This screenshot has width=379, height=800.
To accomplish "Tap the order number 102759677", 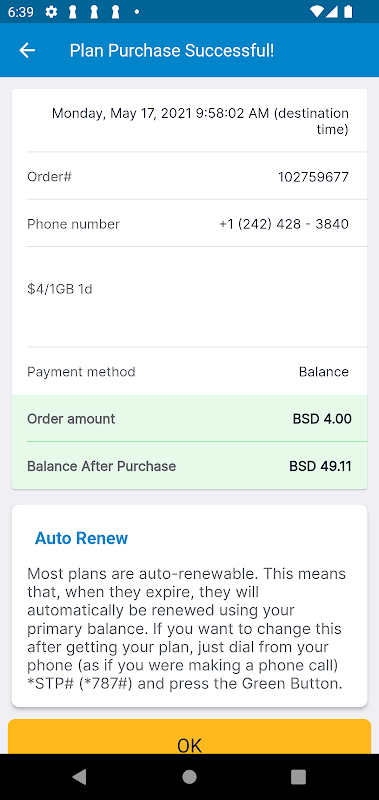I will (313, 177).
